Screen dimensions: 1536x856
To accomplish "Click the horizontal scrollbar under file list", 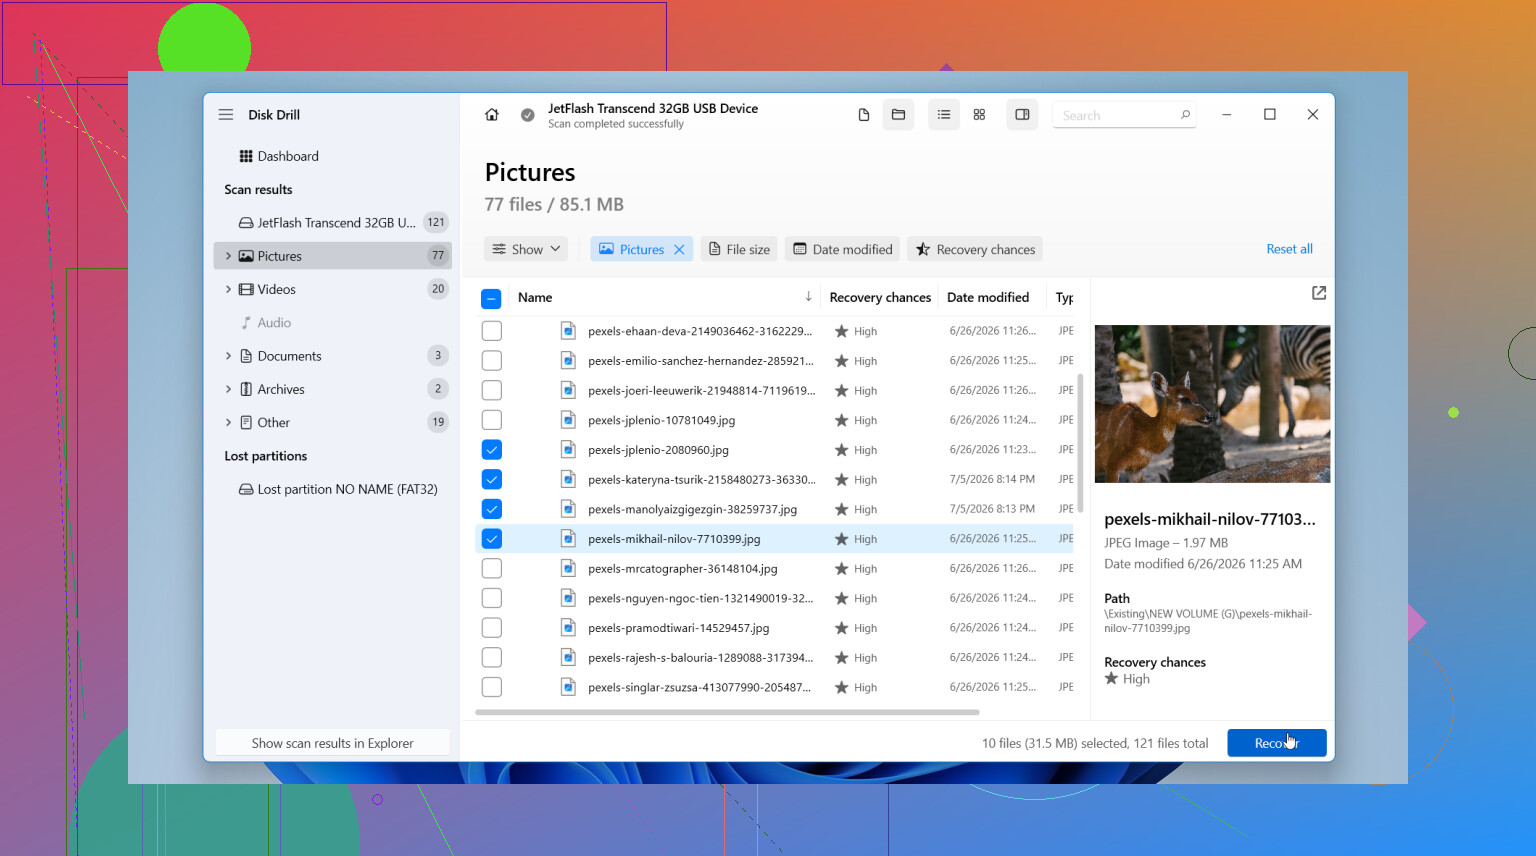I will click(727, 713).
